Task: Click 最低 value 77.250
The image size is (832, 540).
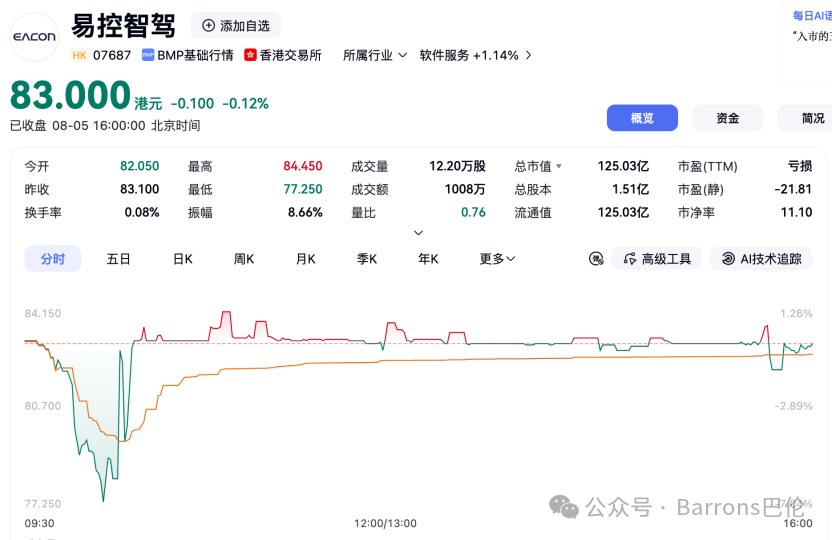Action: click(x=302, y=189)
